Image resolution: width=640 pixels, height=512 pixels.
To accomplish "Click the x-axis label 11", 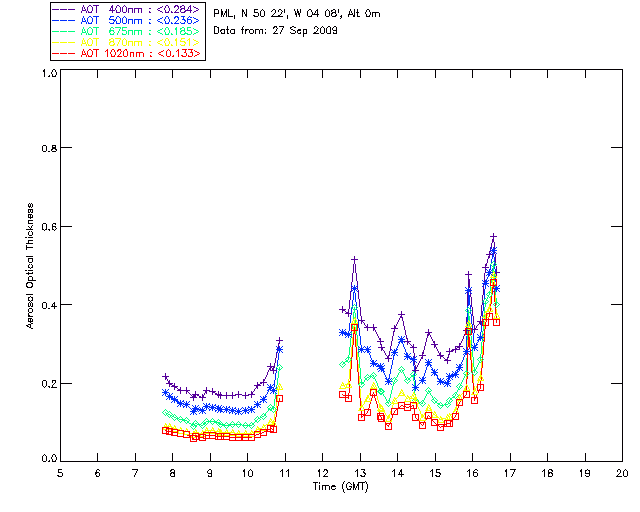I will [x=284, y=473].
